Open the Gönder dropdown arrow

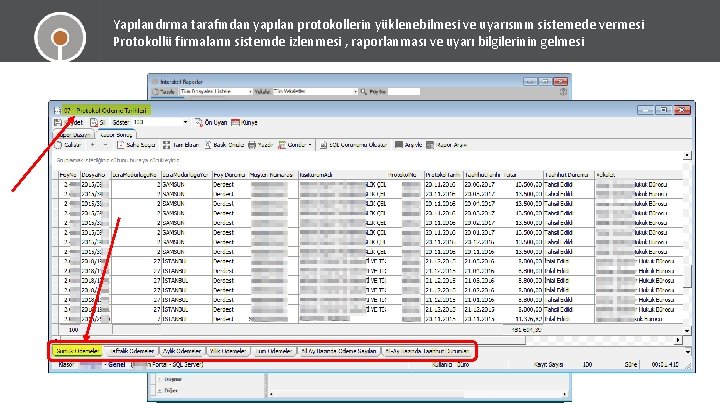coord(310,145)
